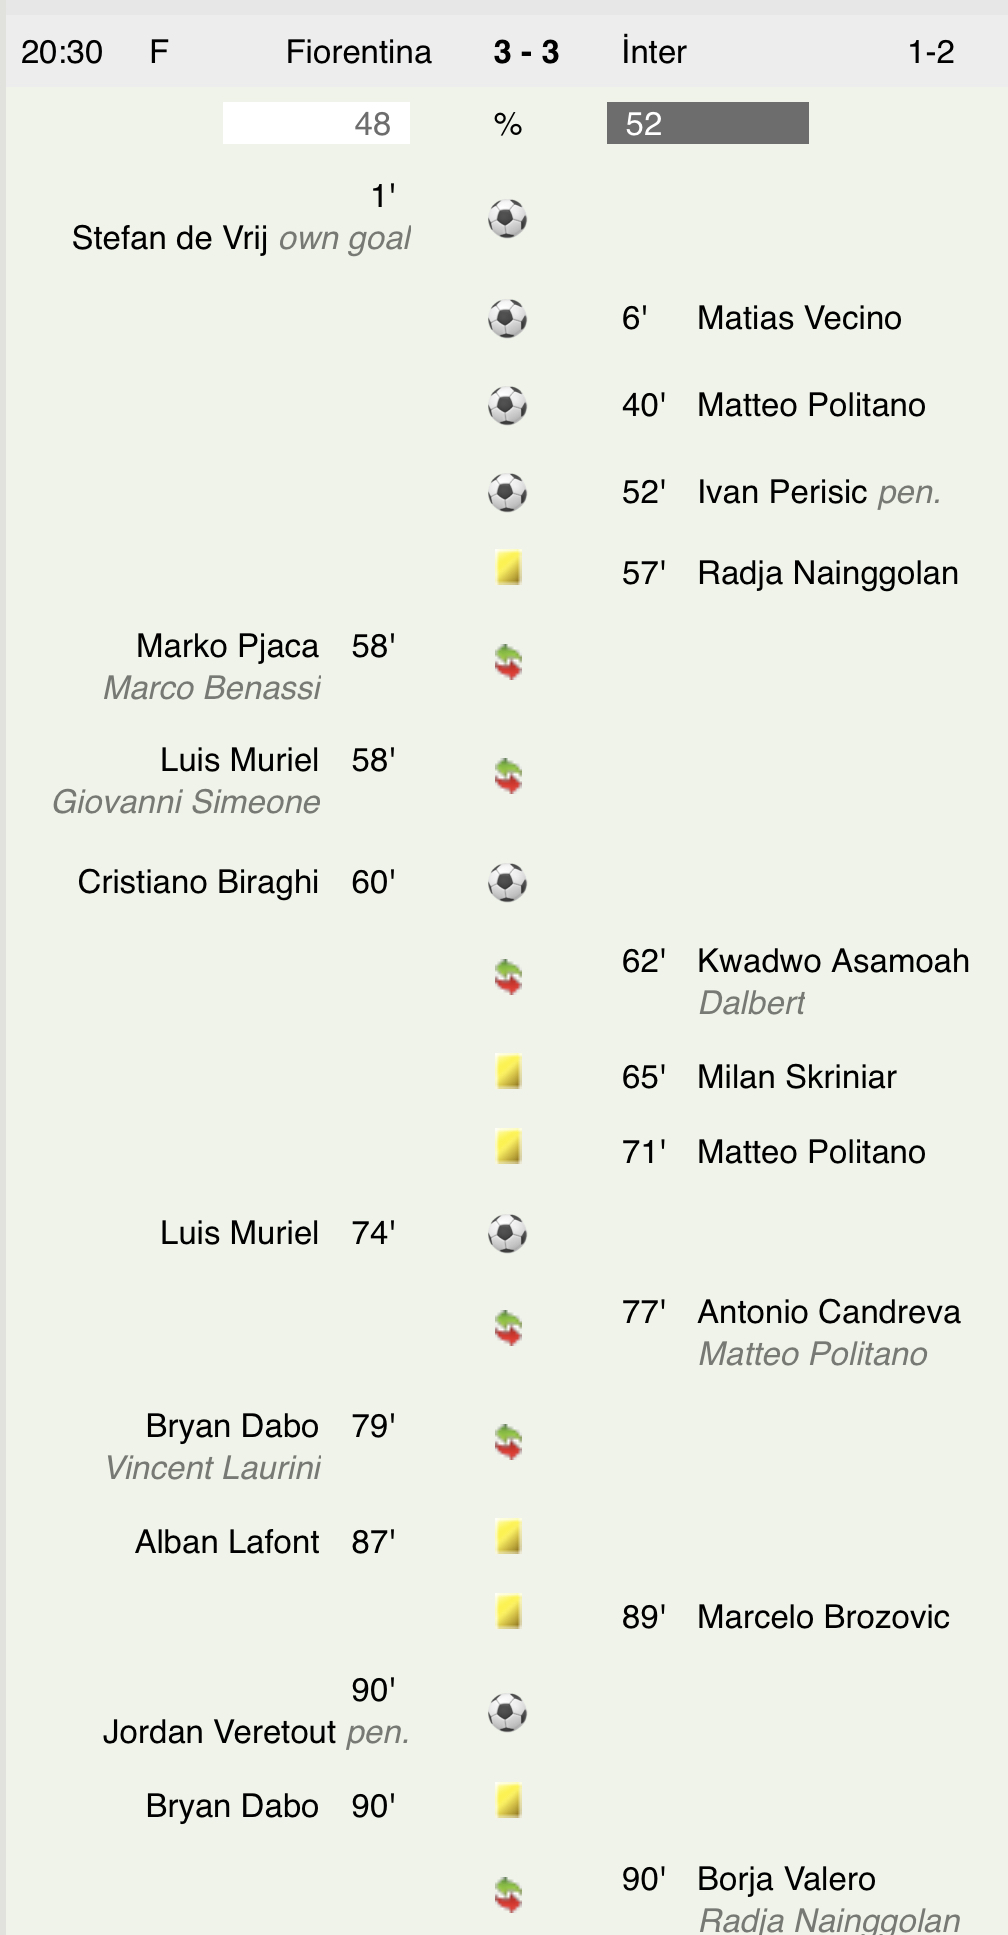Click the goal icon for Cristiano Biraghi

click(507, 883)
